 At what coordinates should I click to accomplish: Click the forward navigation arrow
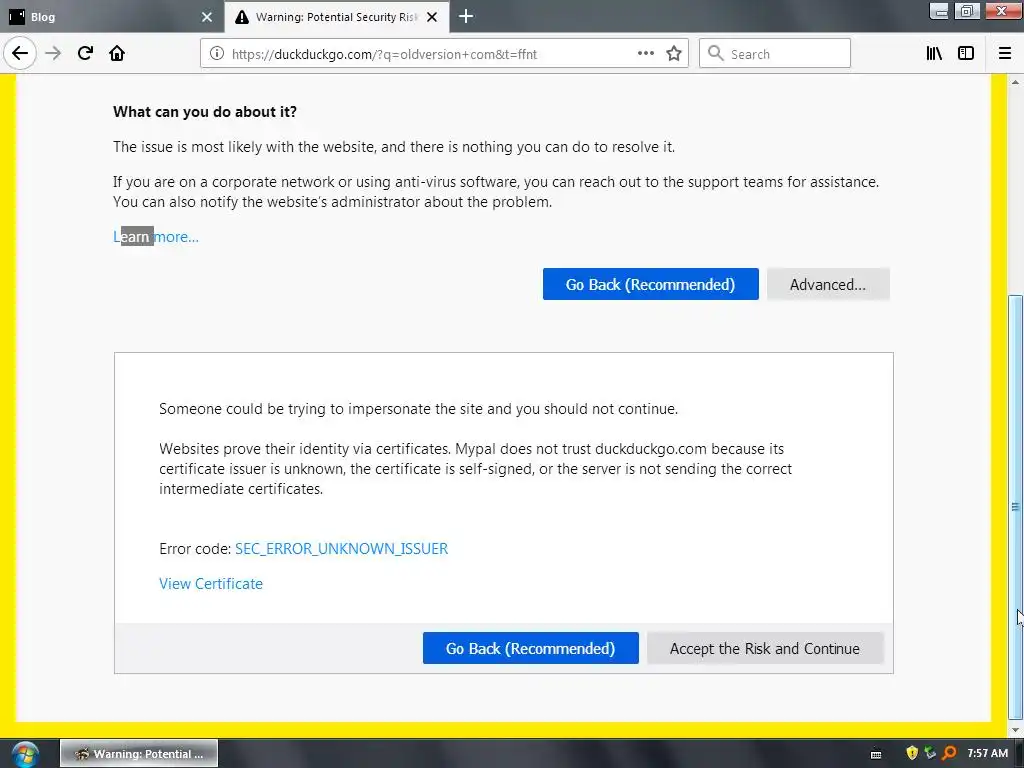53,54
